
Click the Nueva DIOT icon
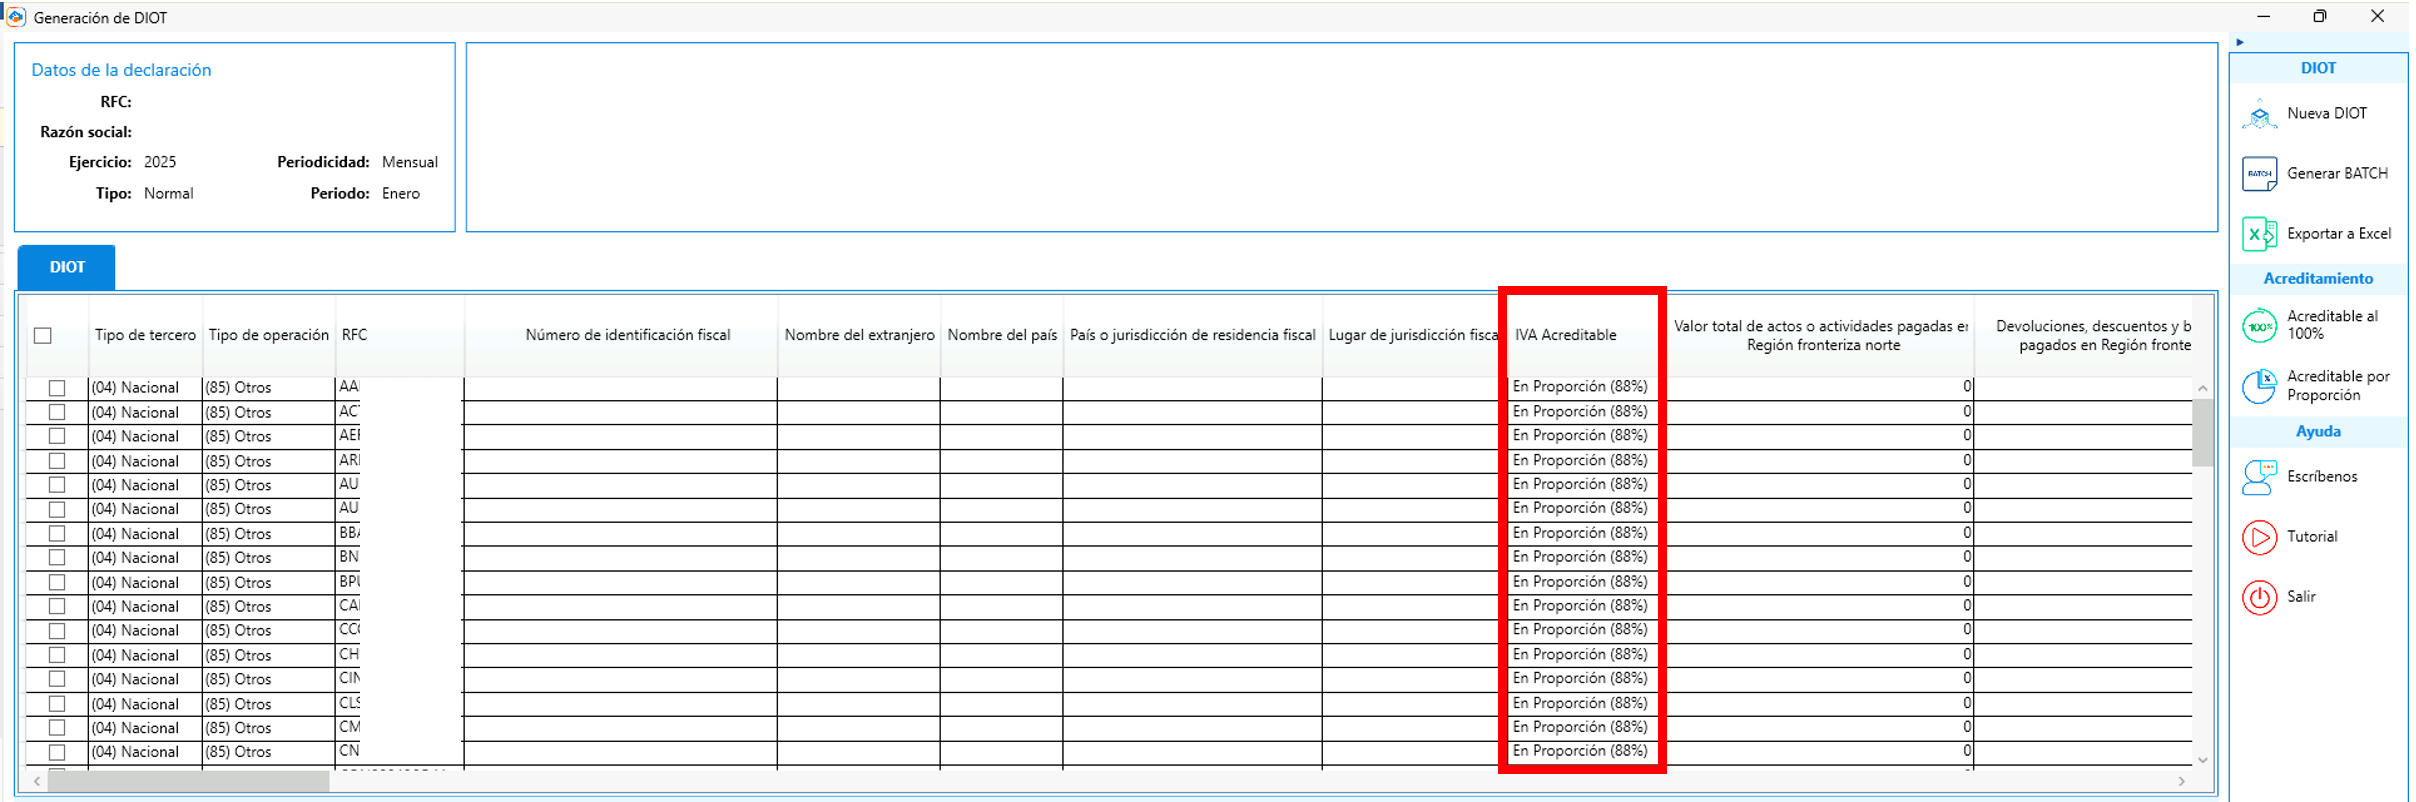[x=2259, y=114]
